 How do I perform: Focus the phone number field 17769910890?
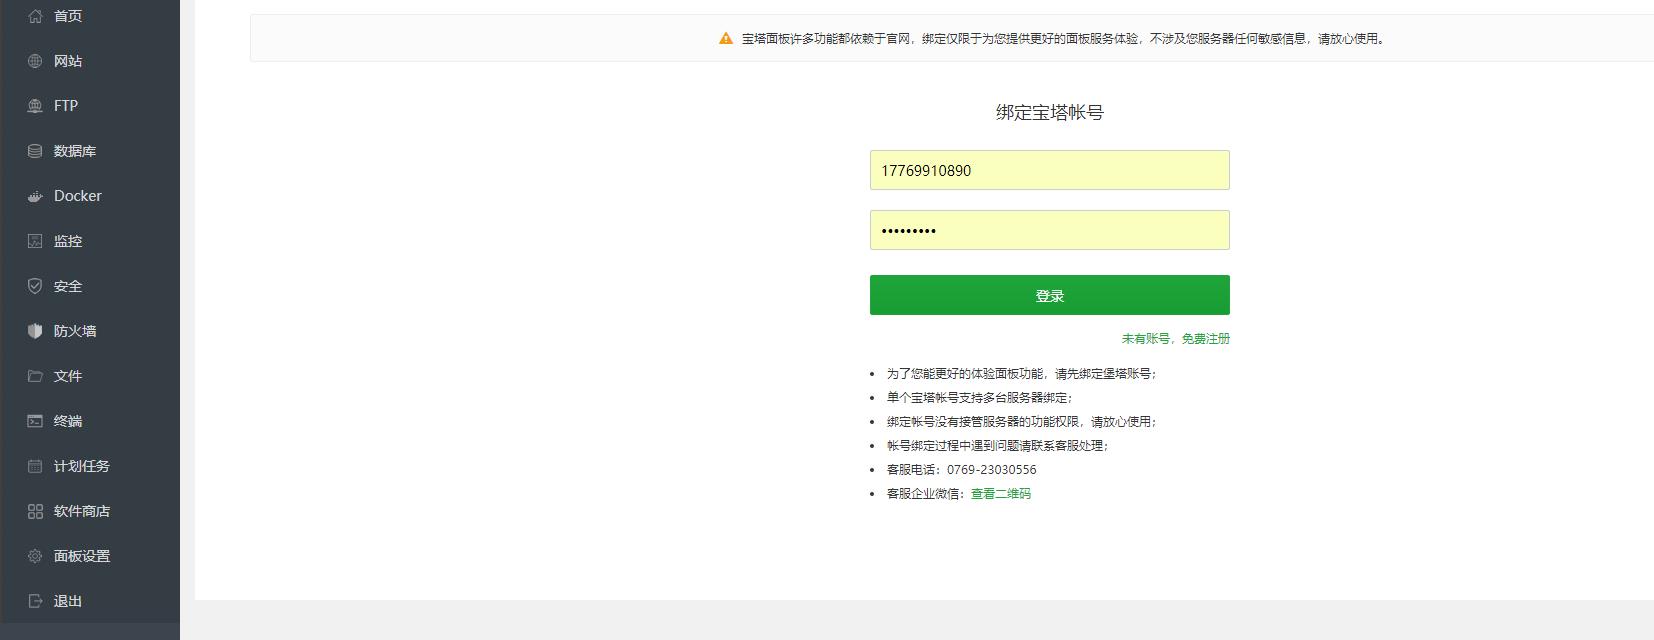(x=1050, y=170)
